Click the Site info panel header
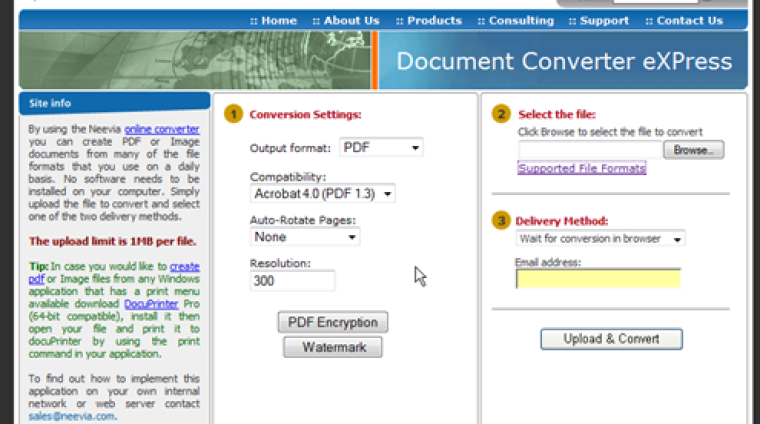760x424 pixels. pyautogui.click(x=114, y=103)
